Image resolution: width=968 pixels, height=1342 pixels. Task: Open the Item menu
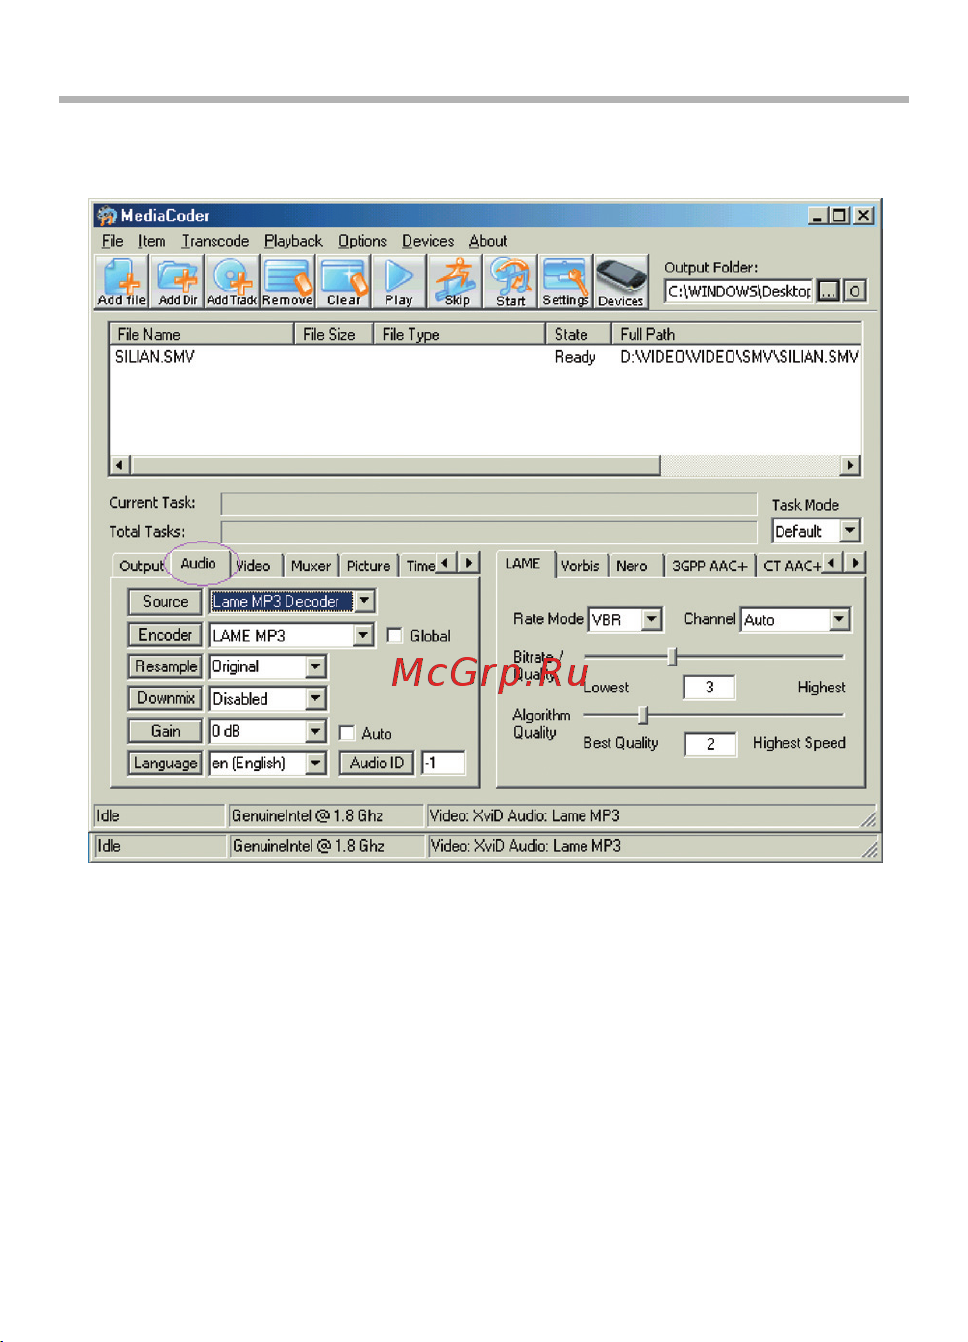coord(152,241)
